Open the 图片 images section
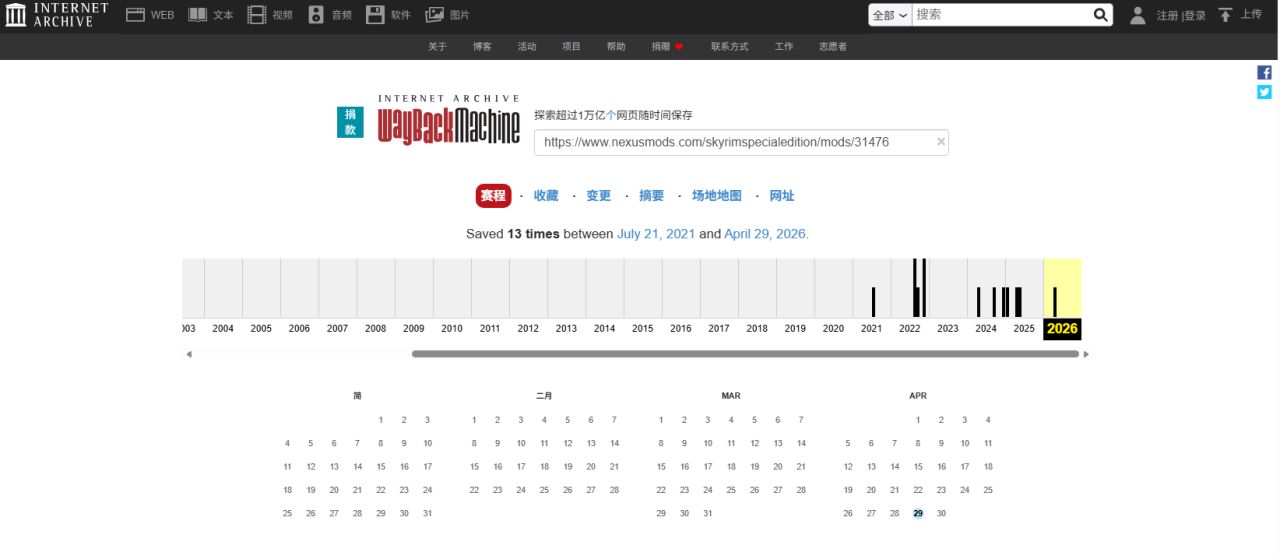The width and height of the screenshot is (1280, 556). pos(448,15)
